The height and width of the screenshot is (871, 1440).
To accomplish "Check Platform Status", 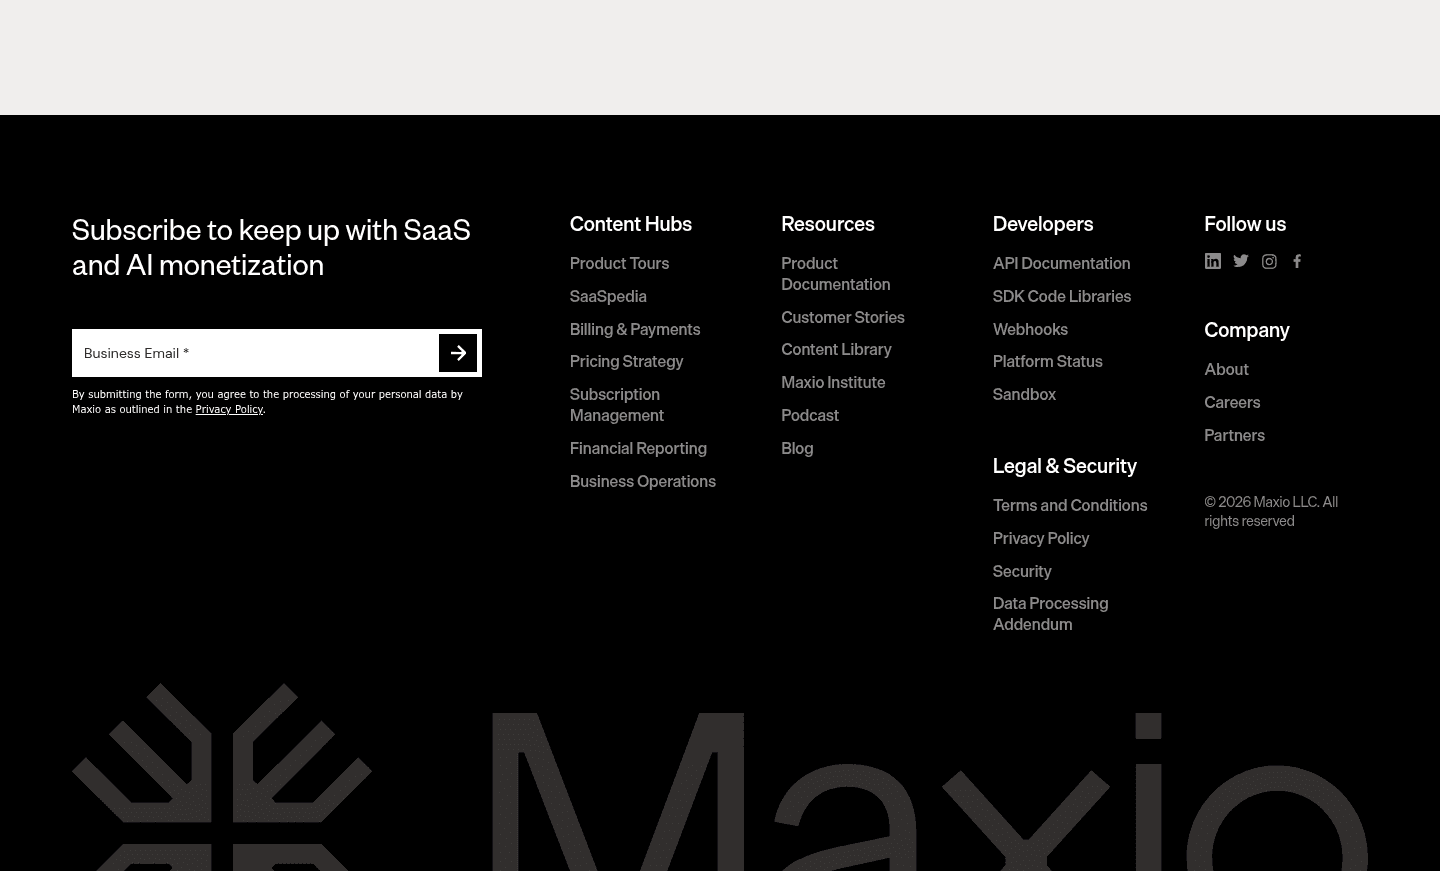I will (x=1048, y=361).
